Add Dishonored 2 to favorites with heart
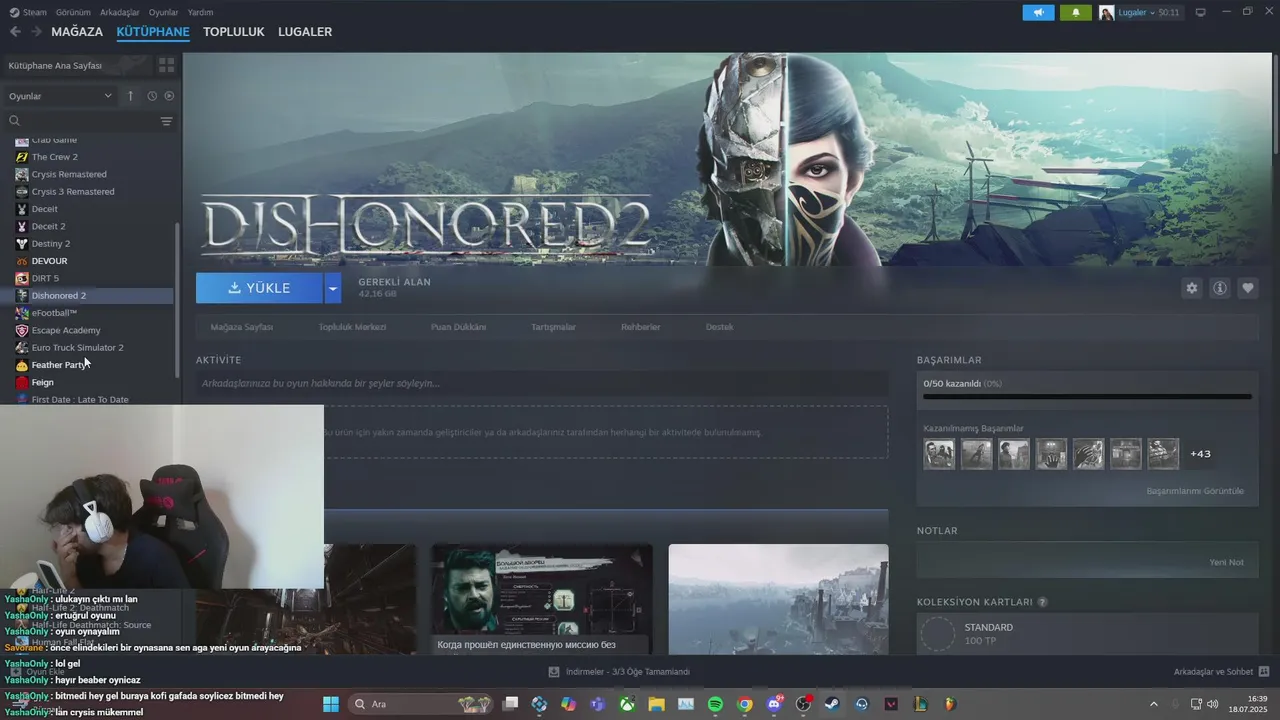The height and width of the screenshot is (720, 1280). point(1248,288)
